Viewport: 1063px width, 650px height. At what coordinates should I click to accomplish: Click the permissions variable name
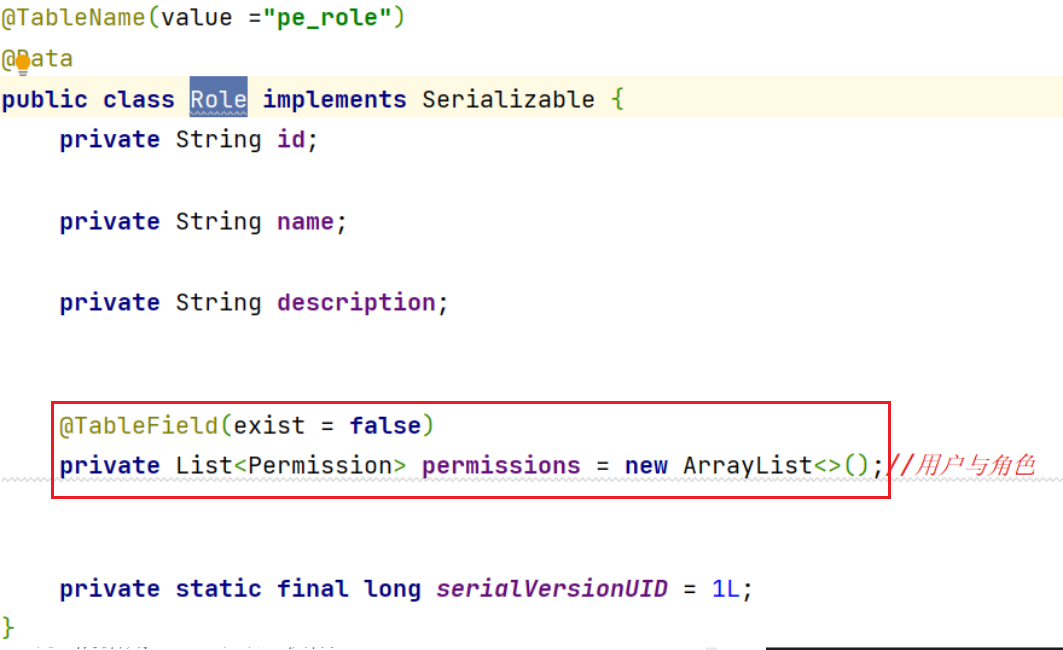pyautogui.click(x=501, y=466)
